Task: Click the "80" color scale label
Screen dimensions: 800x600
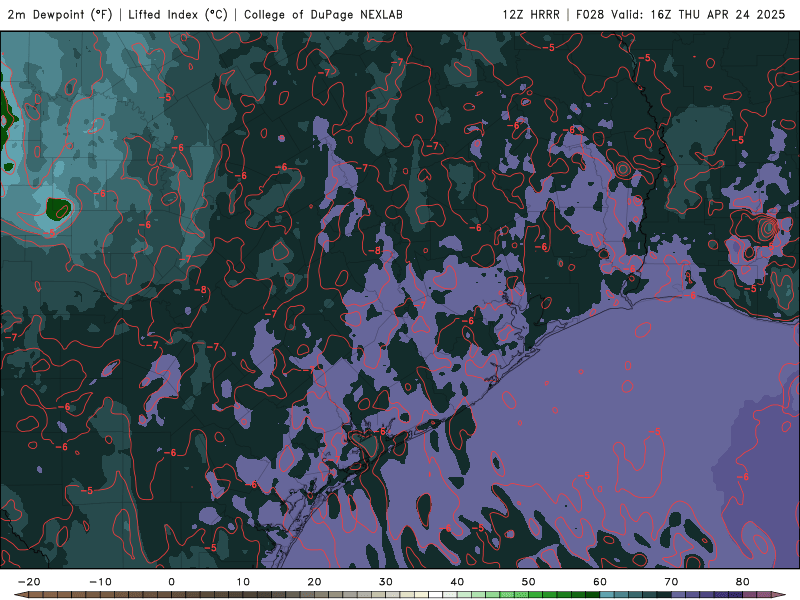Action: (743, 582)
